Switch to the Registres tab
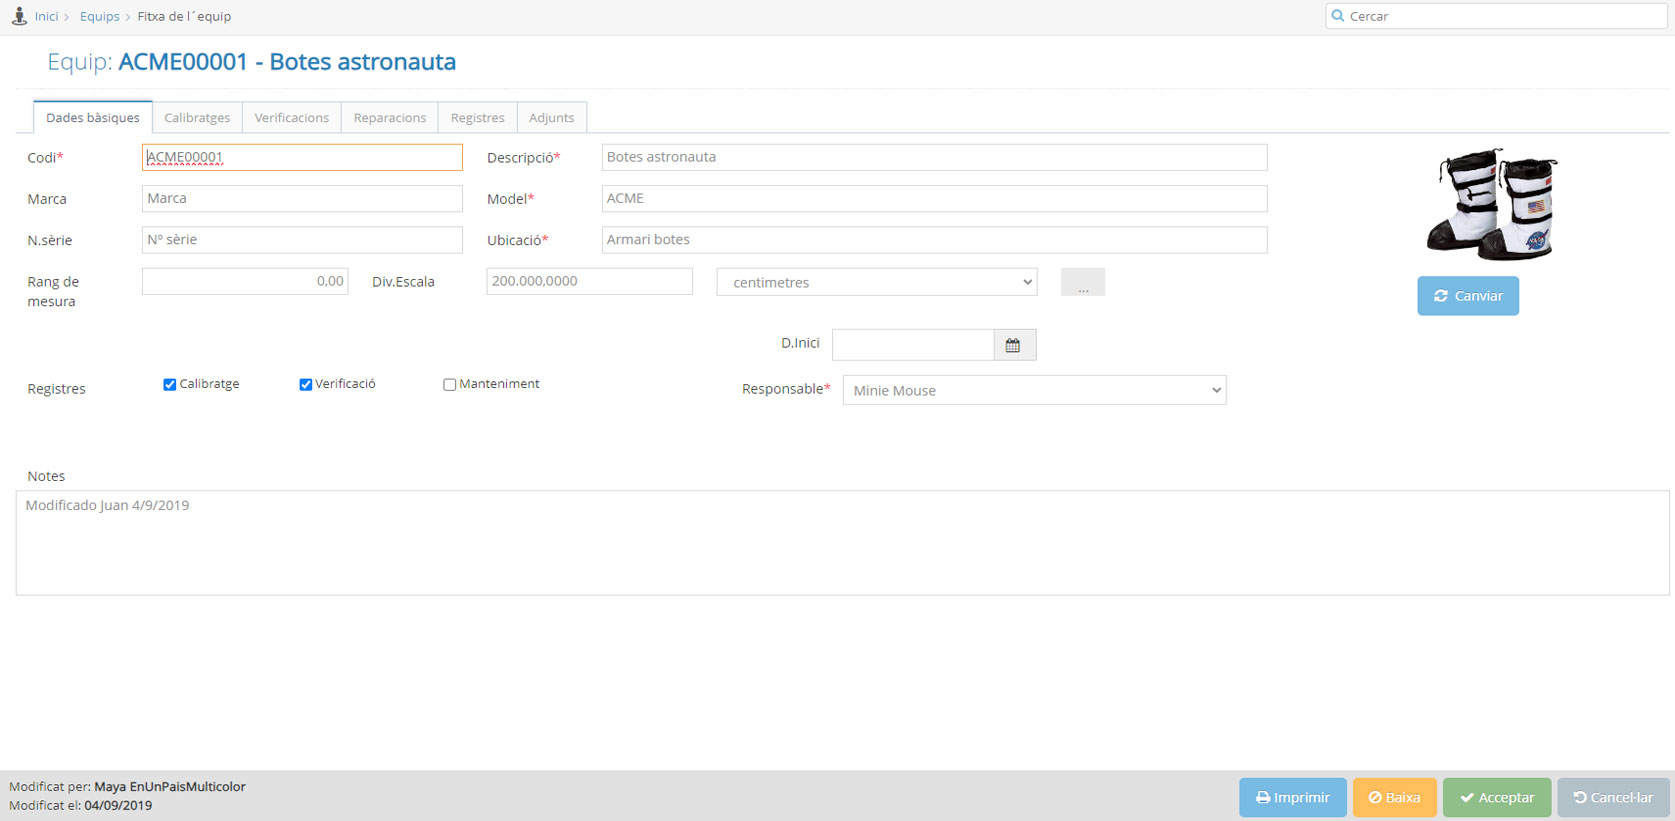This screenshot has height=821, width=1675. [477, 117]
